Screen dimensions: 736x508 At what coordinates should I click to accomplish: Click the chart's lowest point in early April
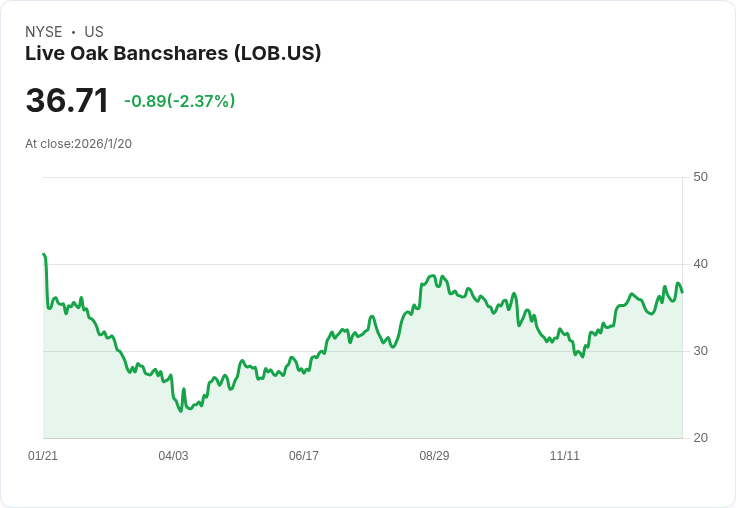click(x=181, y=411)
